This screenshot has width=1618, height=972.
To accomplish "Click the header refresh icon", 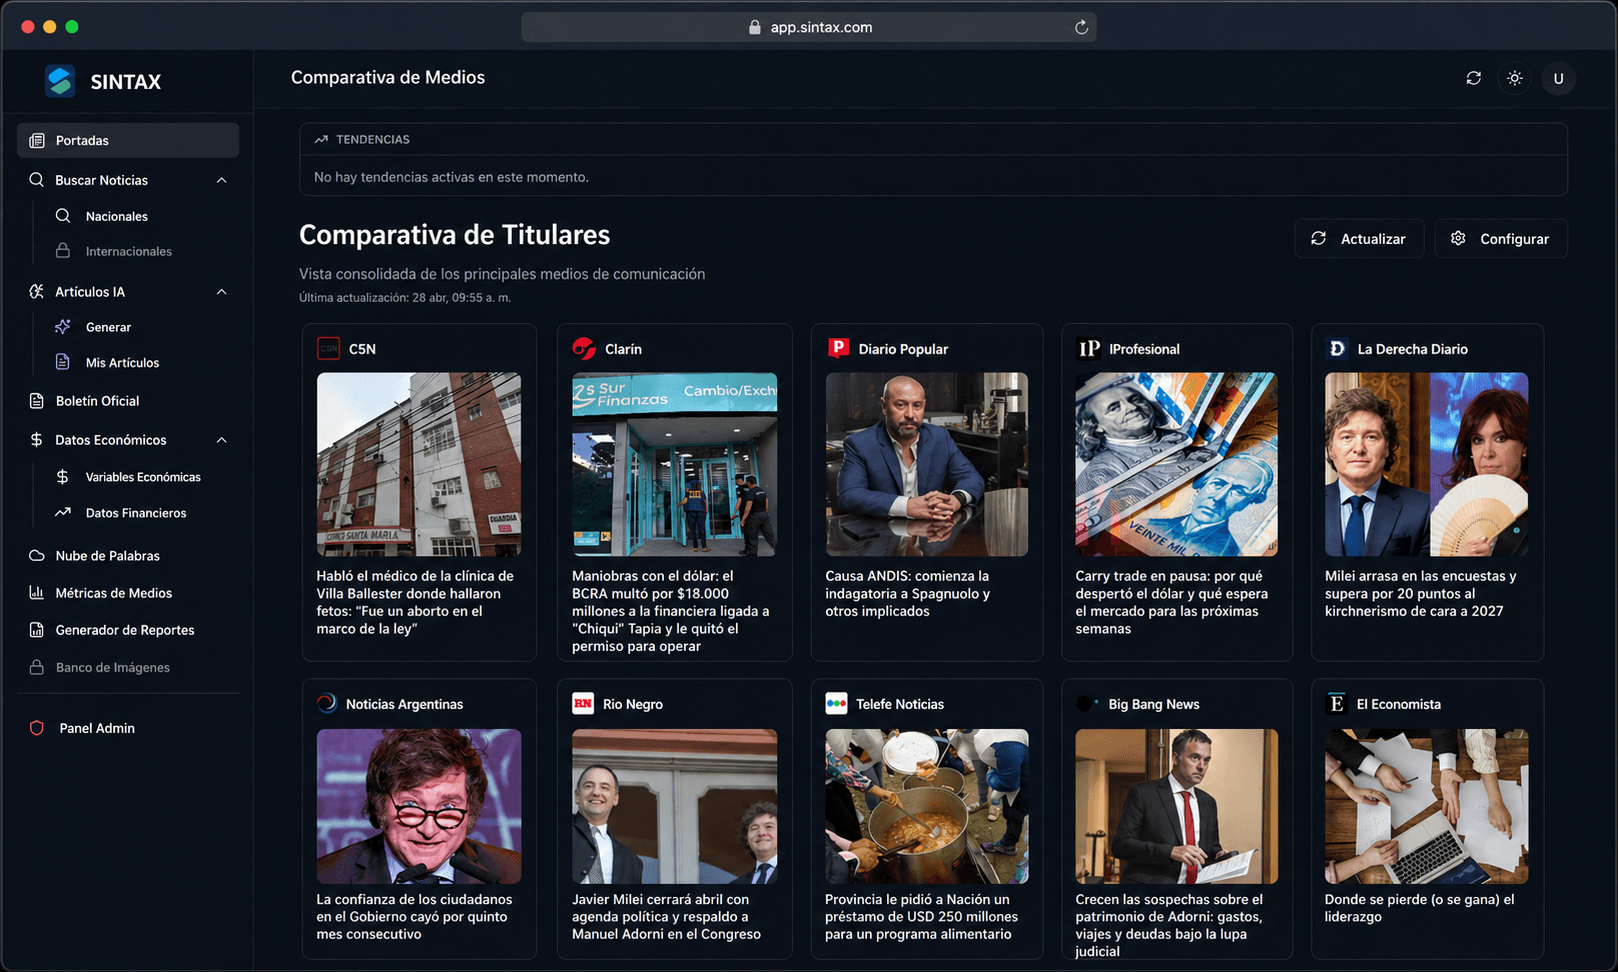I will (x=1473, y=78).
